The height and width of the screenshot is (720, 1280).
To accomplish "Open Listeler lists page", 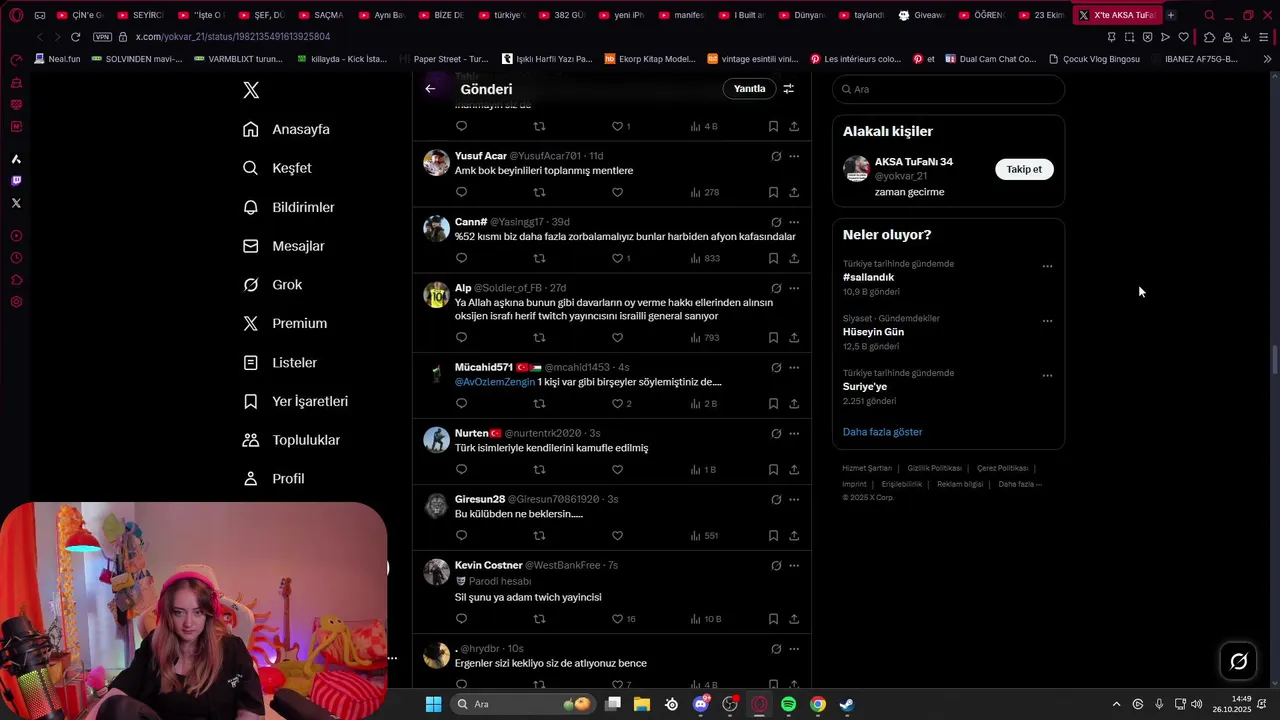I will point(280,362).
